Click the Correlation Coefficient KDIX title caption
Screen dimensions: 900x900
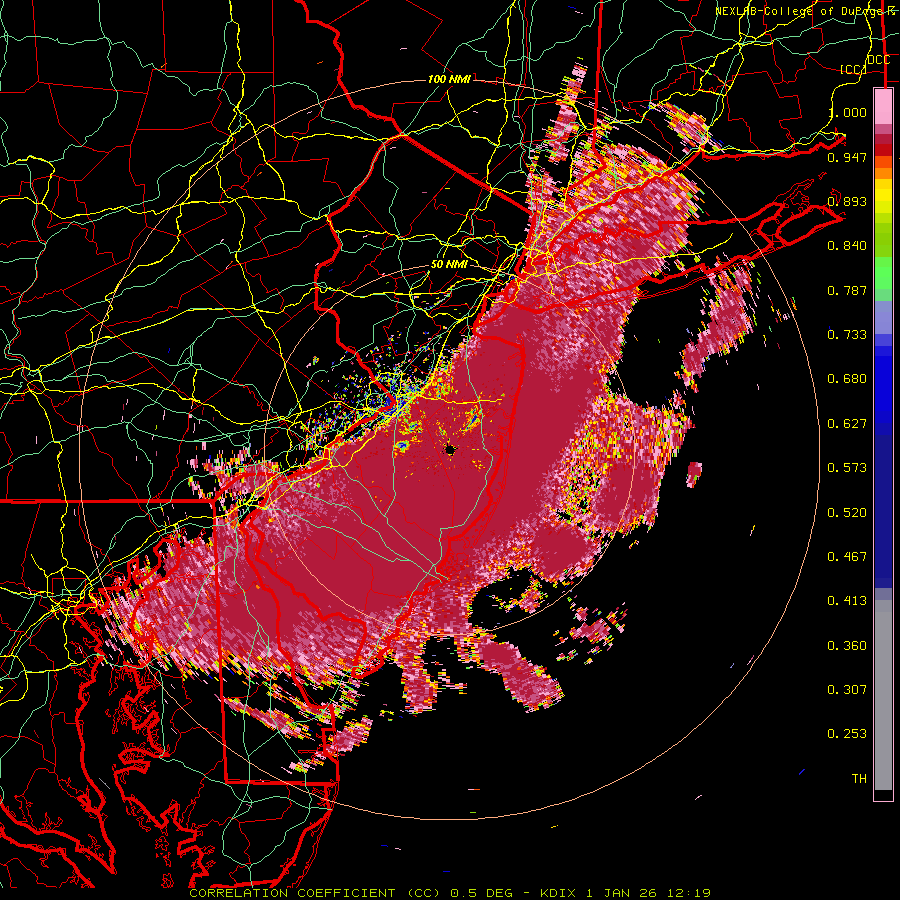coord(450,893)
